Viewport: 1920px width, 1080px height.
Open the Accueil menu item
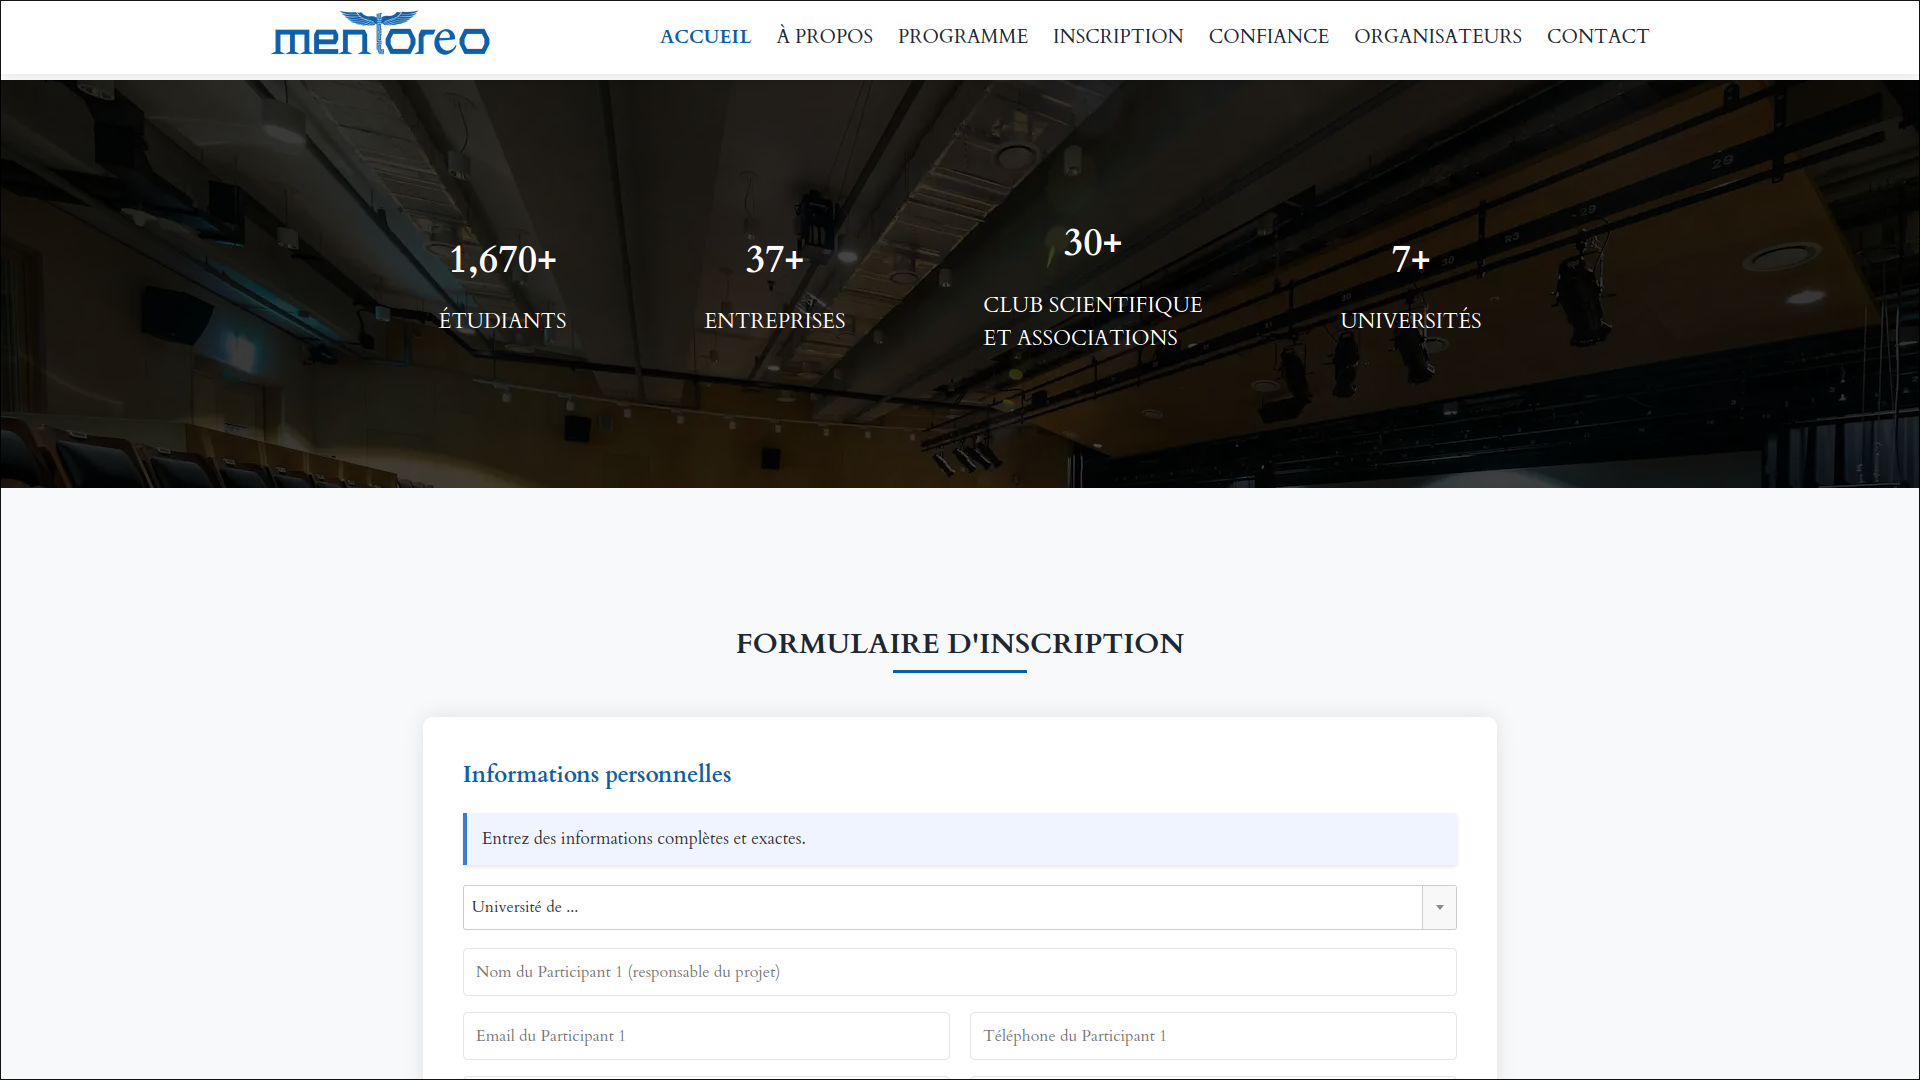[705, 37]
